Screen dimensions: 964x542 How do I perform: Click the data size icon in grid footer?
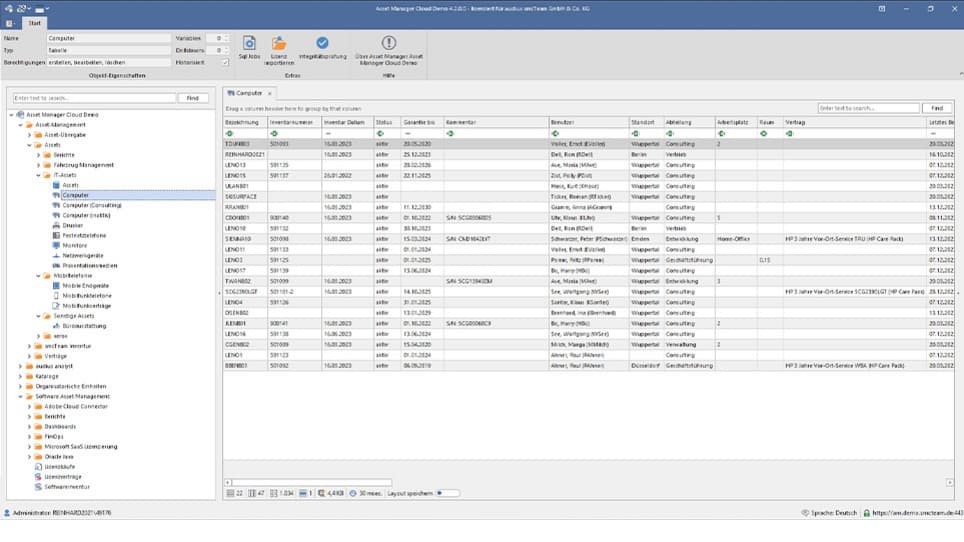pyautogui.click(x=321, y=493)
